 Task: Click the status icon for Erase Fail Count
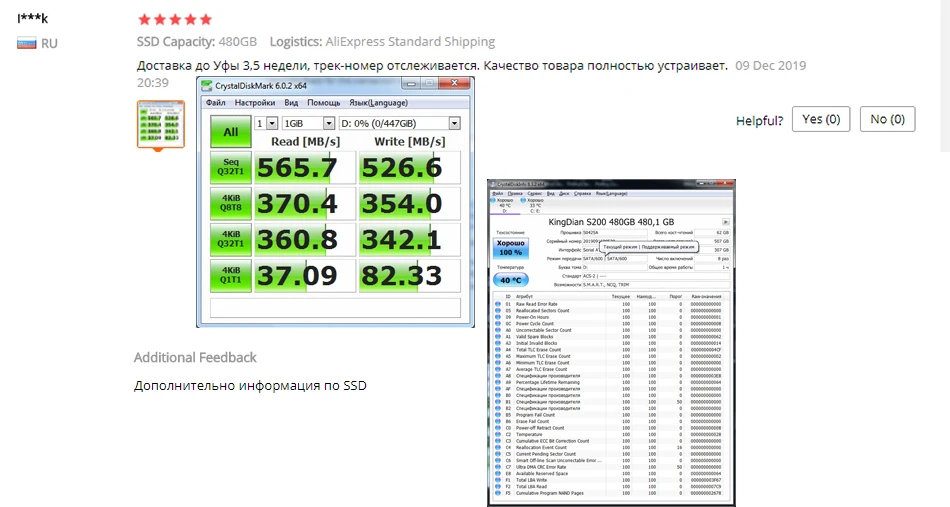(498, 421)
